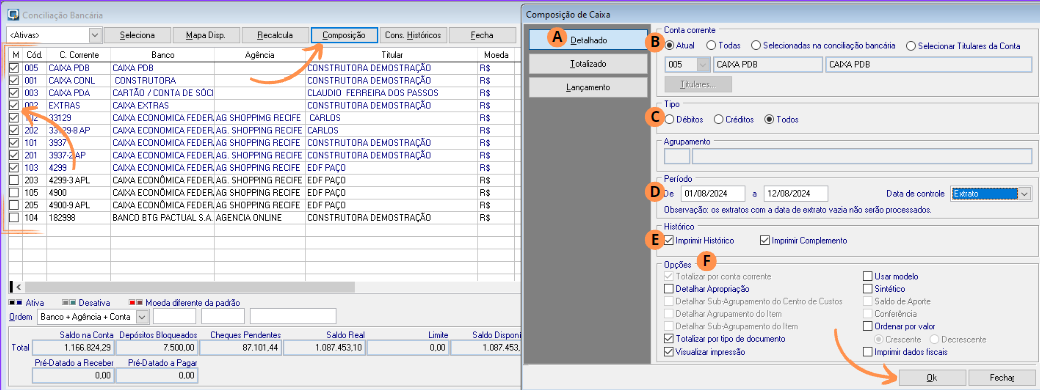The height and width of the screenshot is (390, 1040).
Task: Open the Data de controle Extrato dropdown
Action: [1025, 193]
